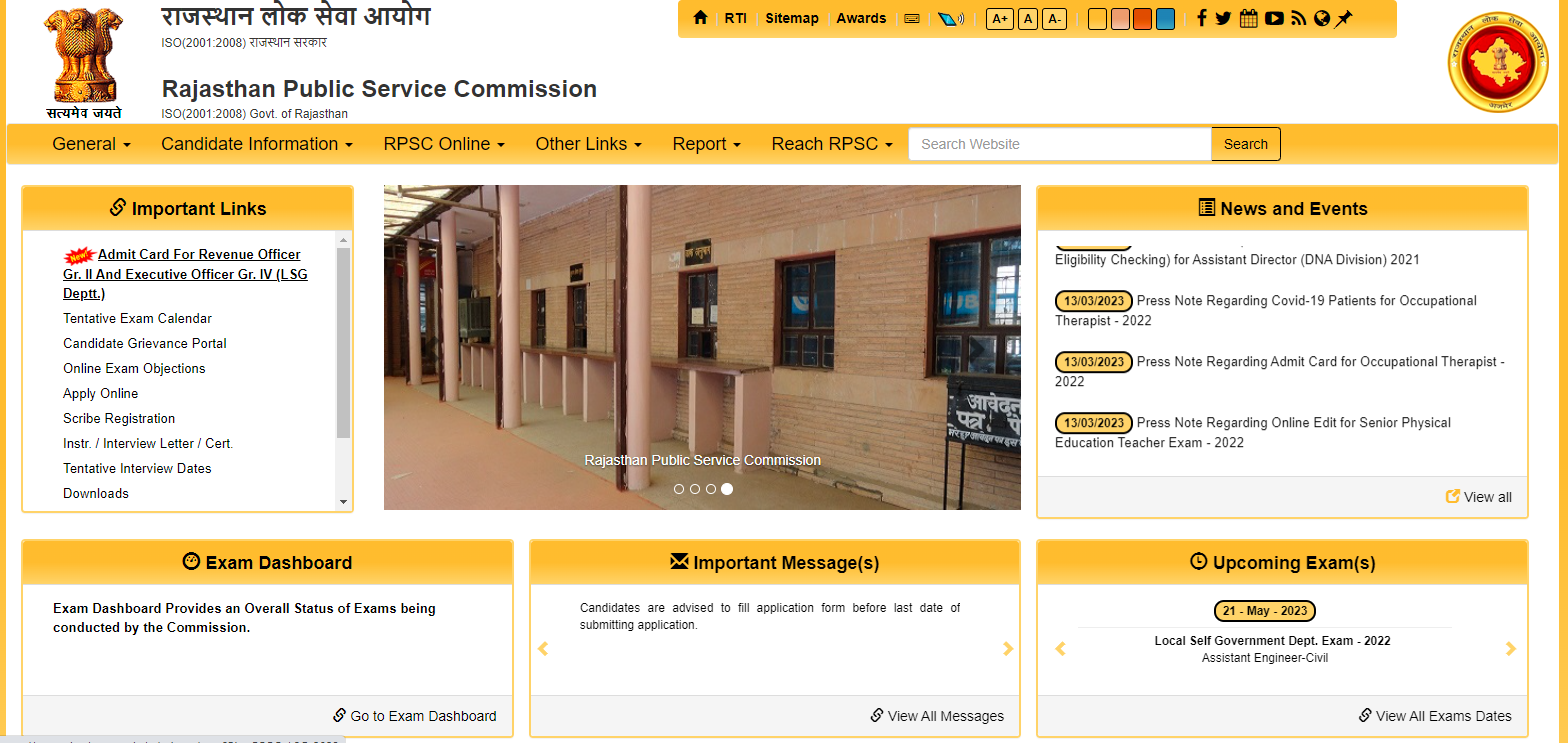This screenshot has height=743, width=1568.
Task: Click Important Links scrollbar down arrow
Action: coord(343,502)
